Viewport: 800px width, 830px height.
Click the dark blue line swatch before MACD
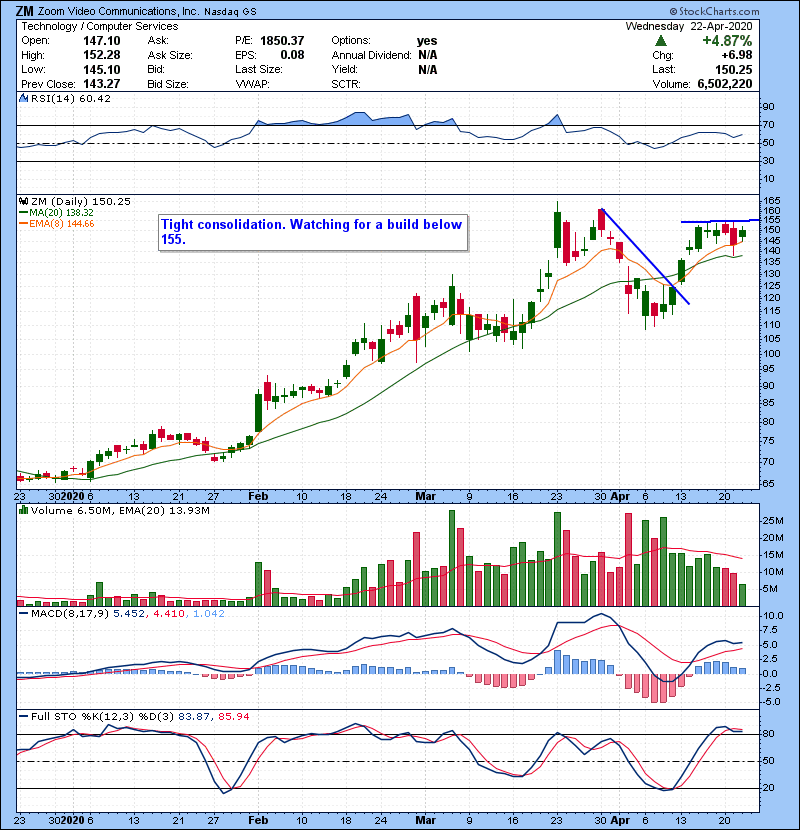(x=23, y=614)
